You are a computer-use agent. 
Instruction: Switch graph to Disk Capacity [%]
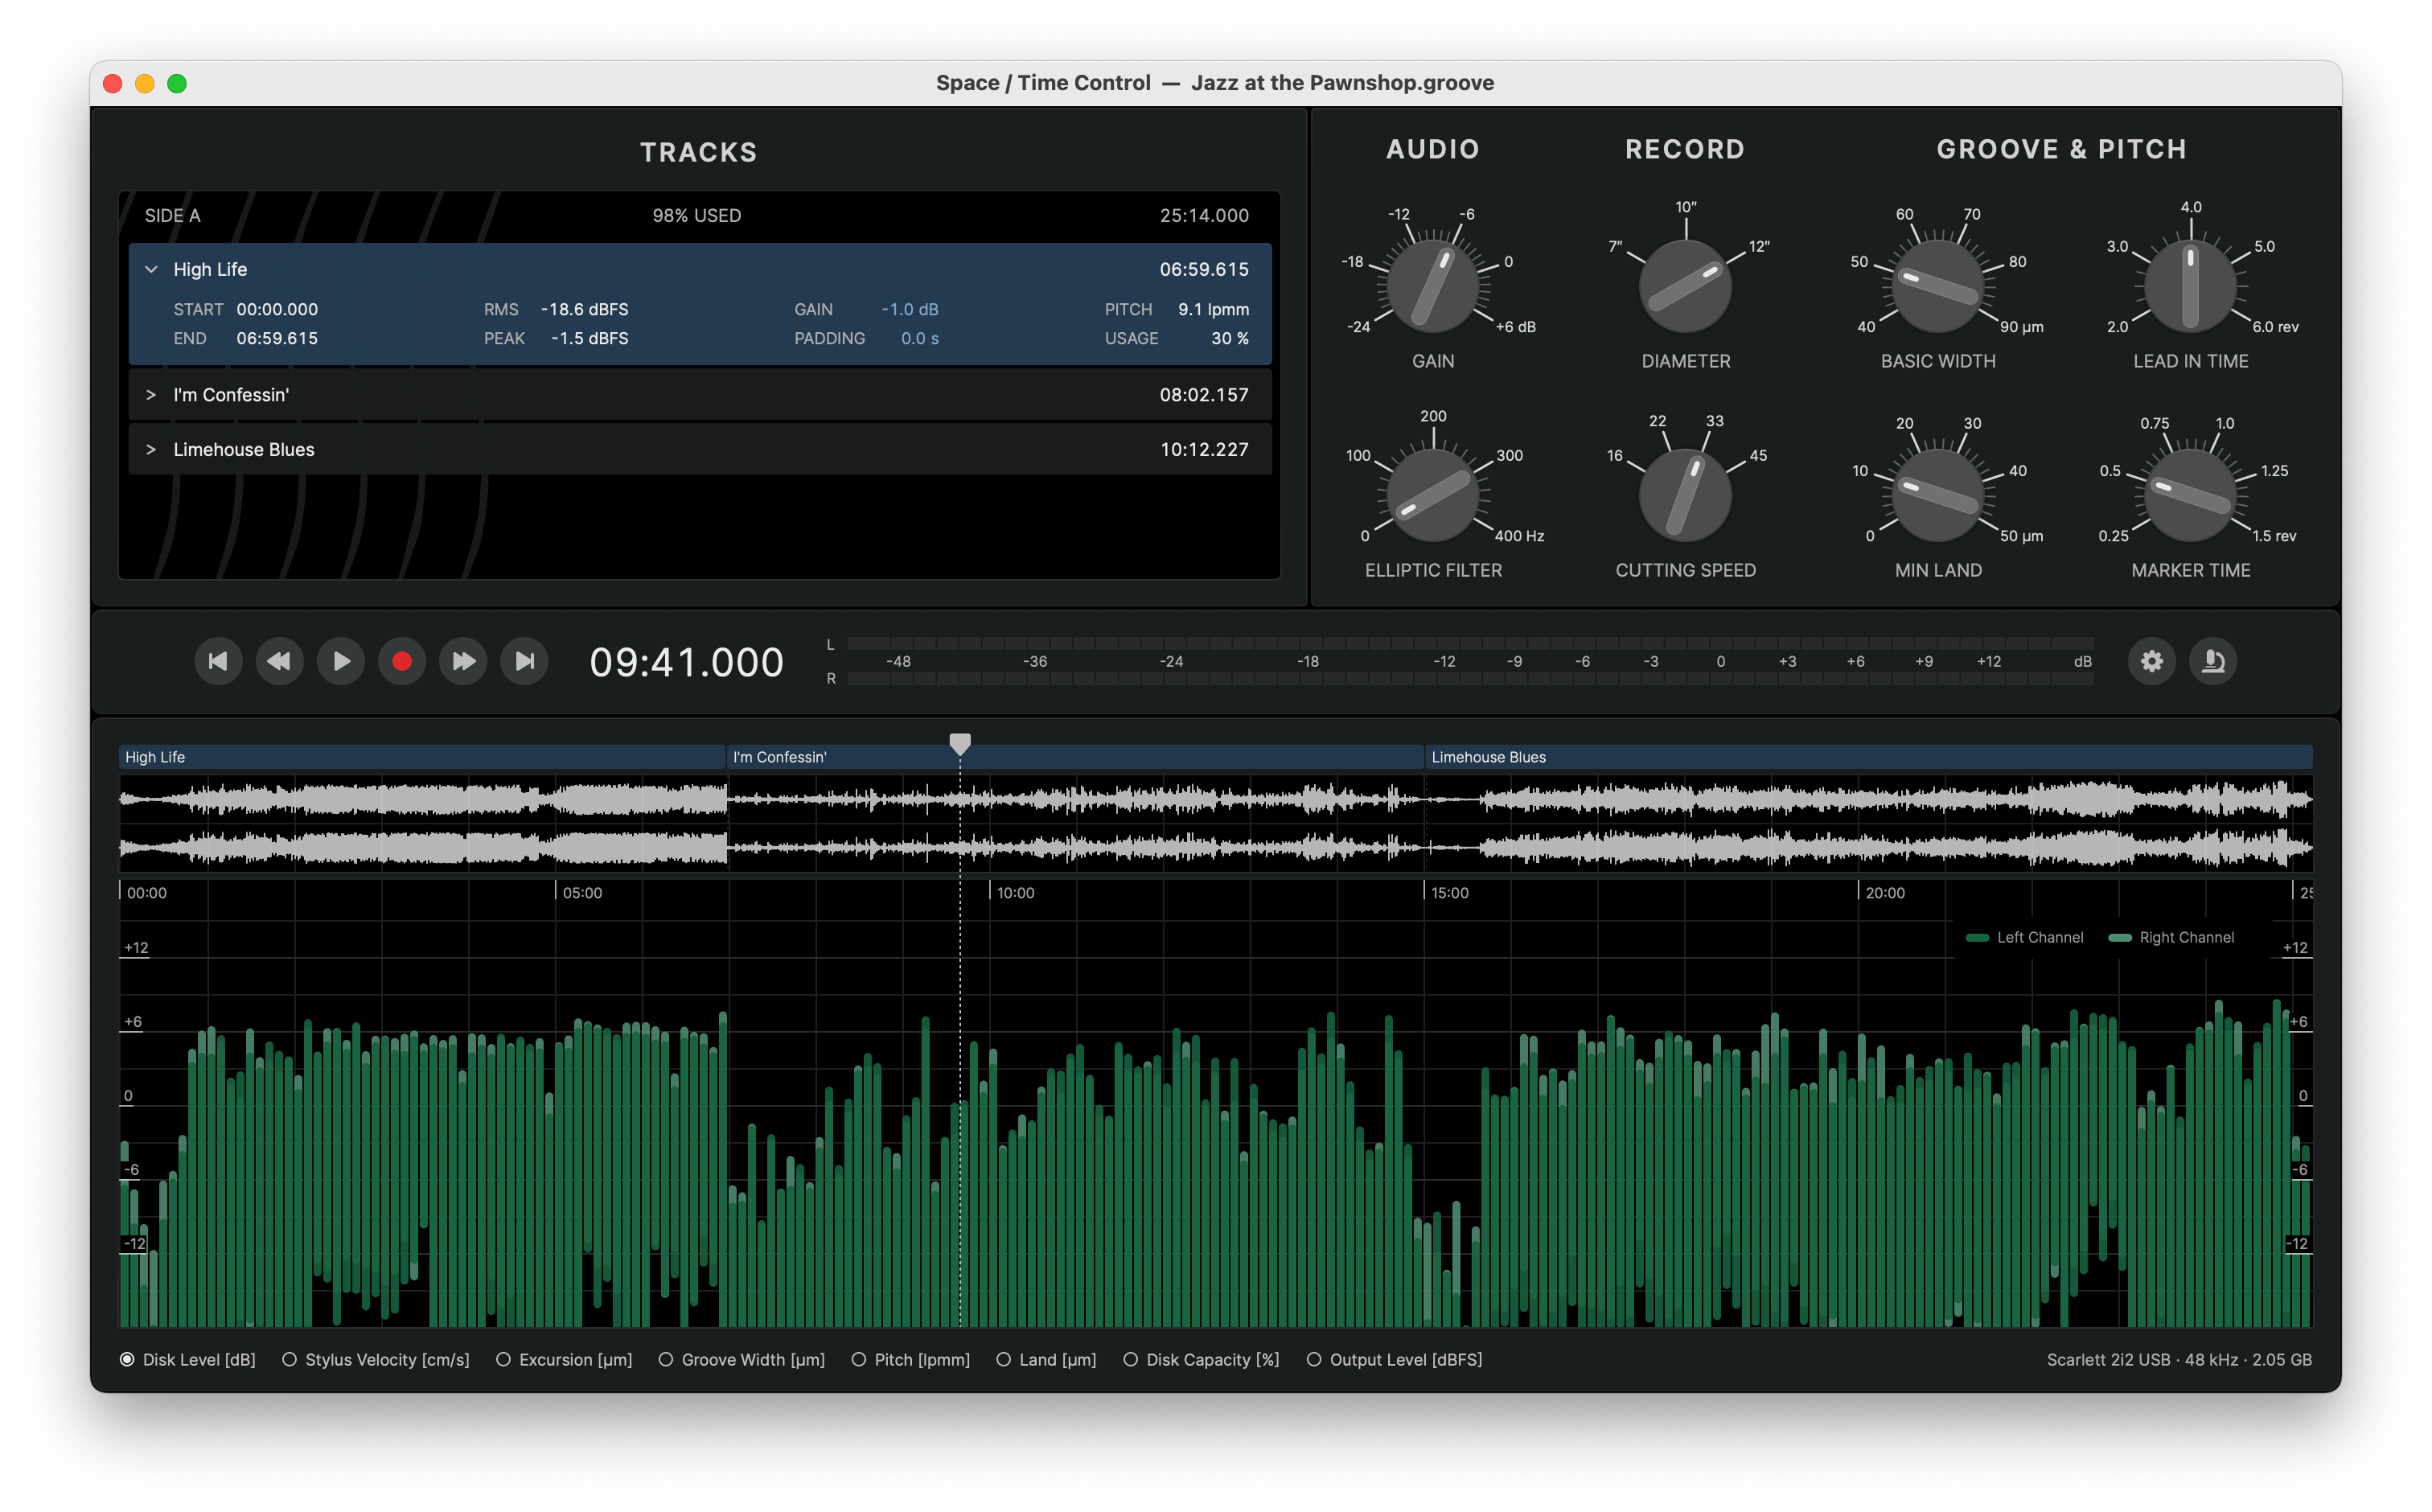(1130, 1359)
